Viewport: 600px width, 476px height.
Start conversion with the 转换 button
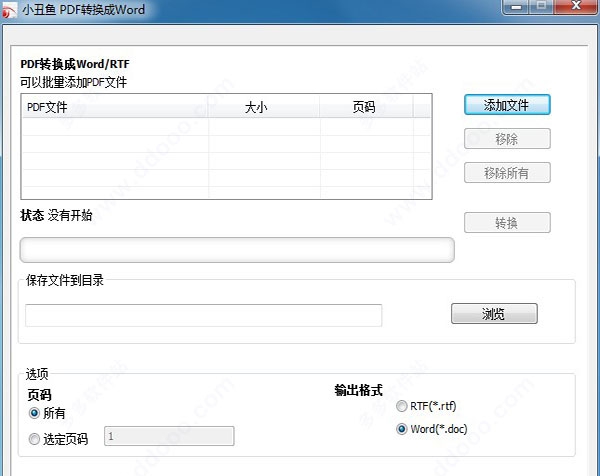tap(507, 222)
